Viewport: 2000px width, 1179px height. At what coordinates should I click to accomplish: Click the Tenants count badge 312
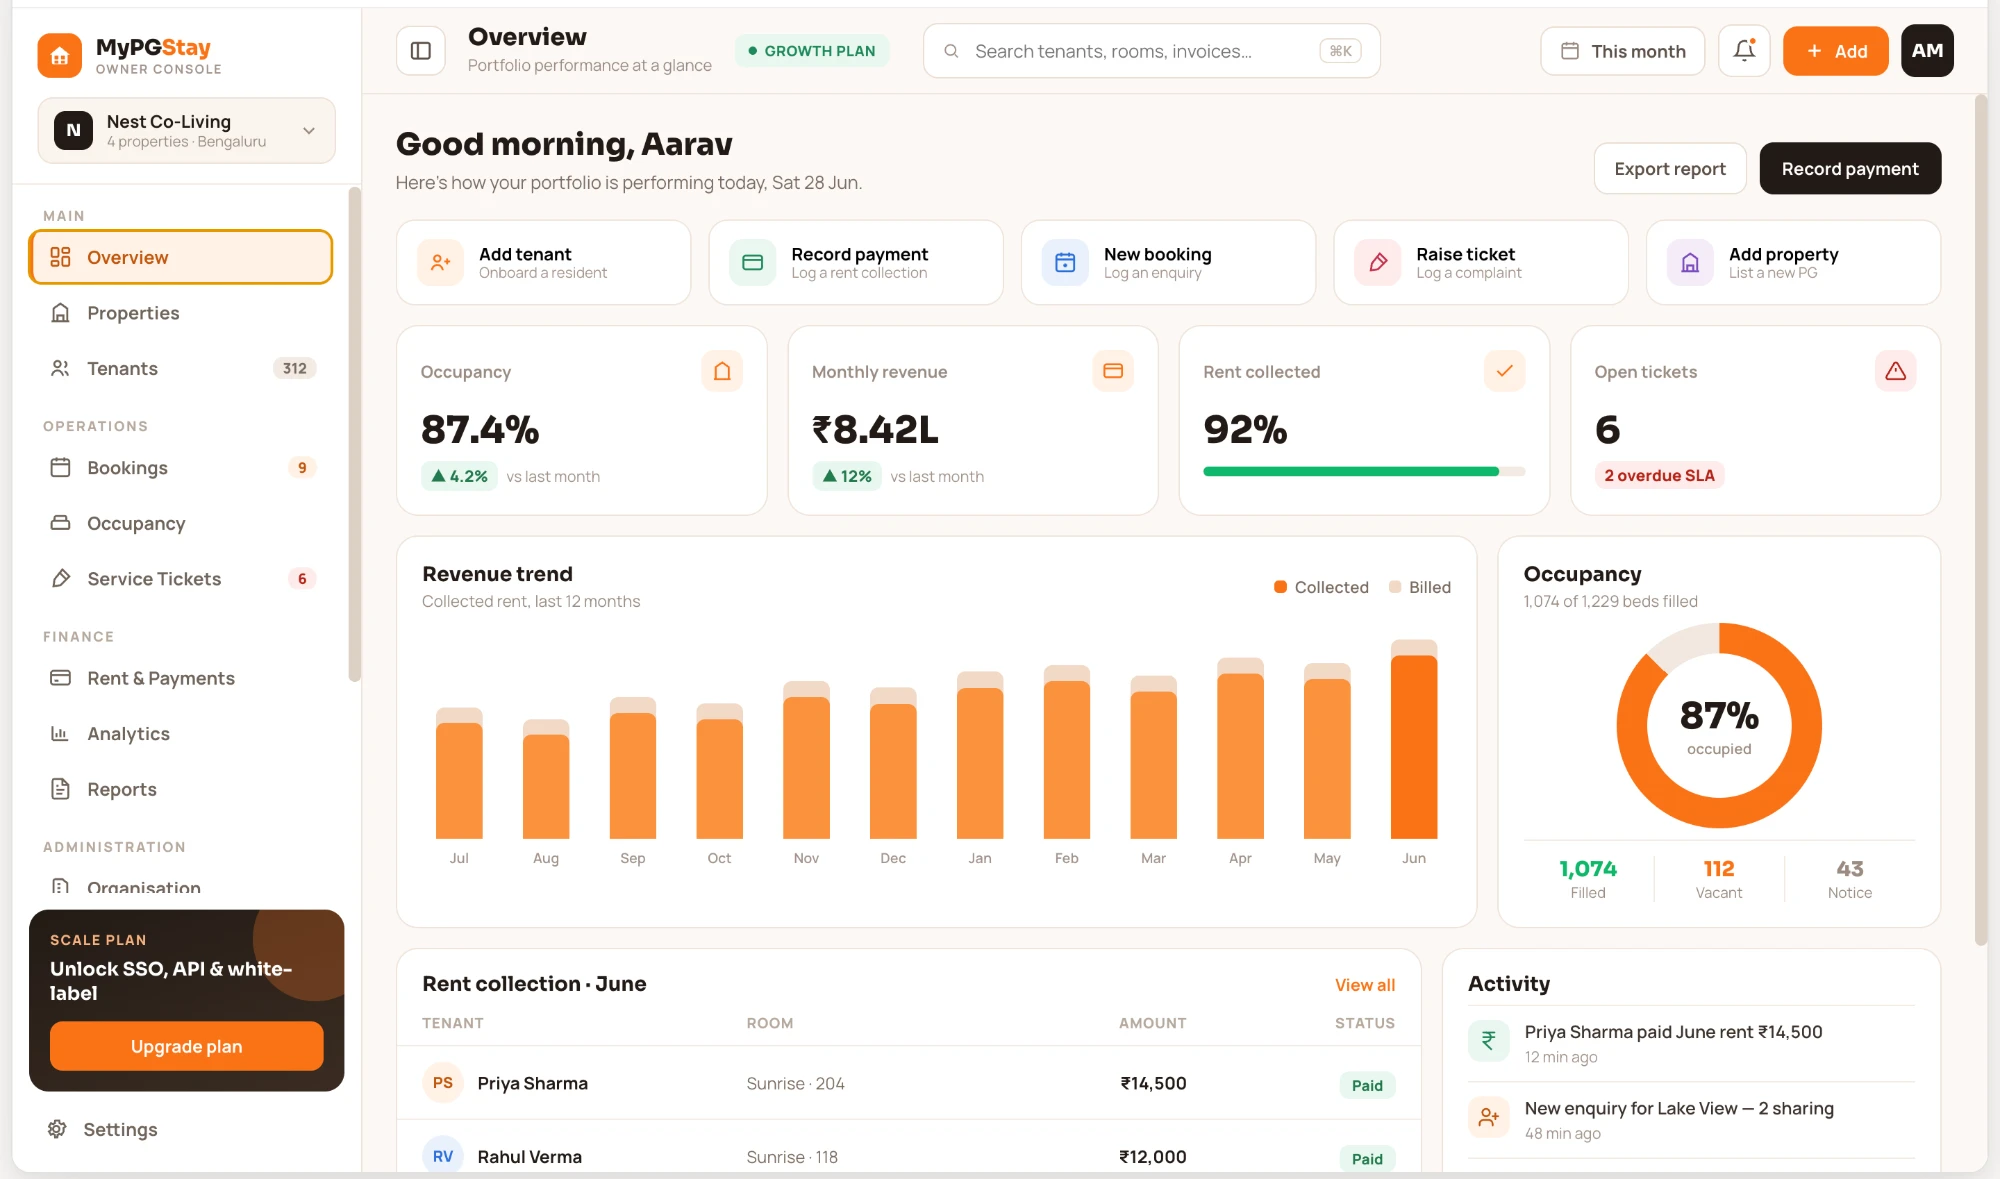294,368
